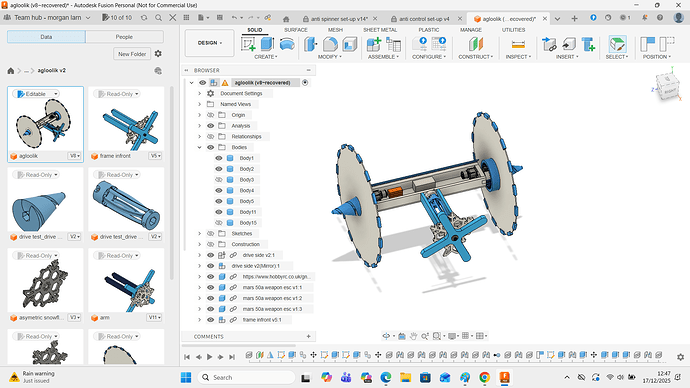Switch to the SHEET METAL tab
690x388 pixels.
tap(380, 30)
